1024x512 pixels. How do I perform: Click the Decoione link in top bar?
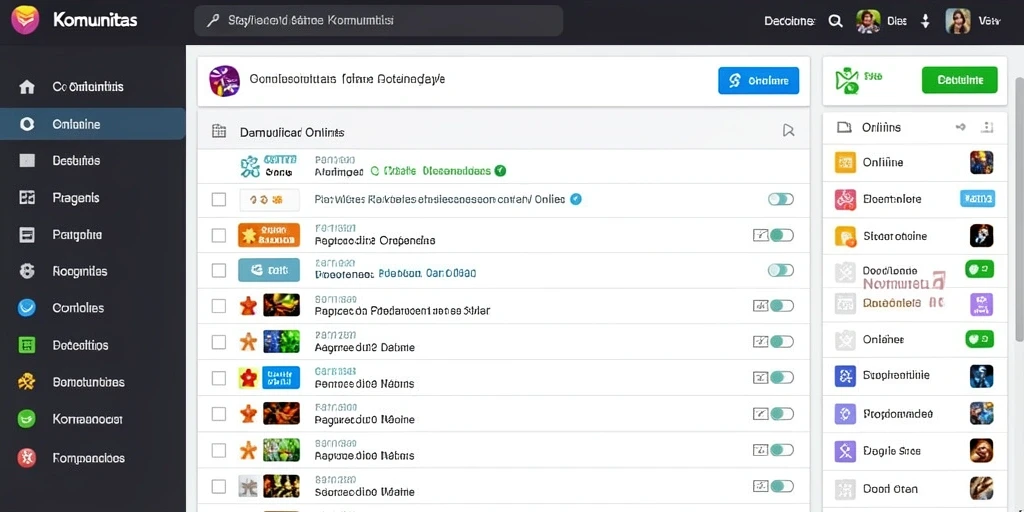[790, 21]
